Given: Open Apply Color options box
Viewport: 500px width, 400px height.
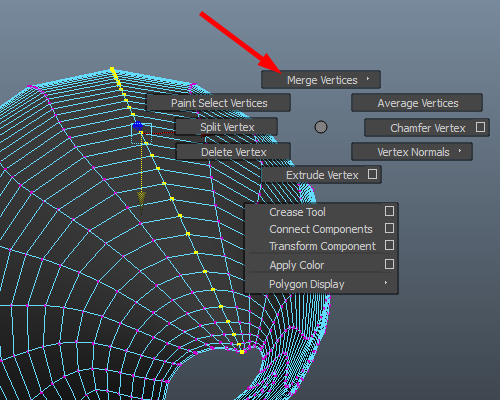Looking at the screenshot, I should (389, 264).
